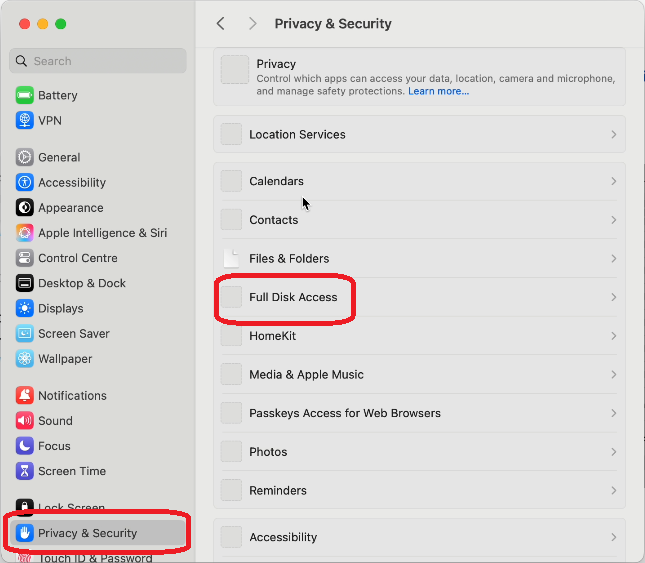The height and width of the screenshot is (563, 645).
Task: Click the Focus moon icon
Action: point(25,446)
